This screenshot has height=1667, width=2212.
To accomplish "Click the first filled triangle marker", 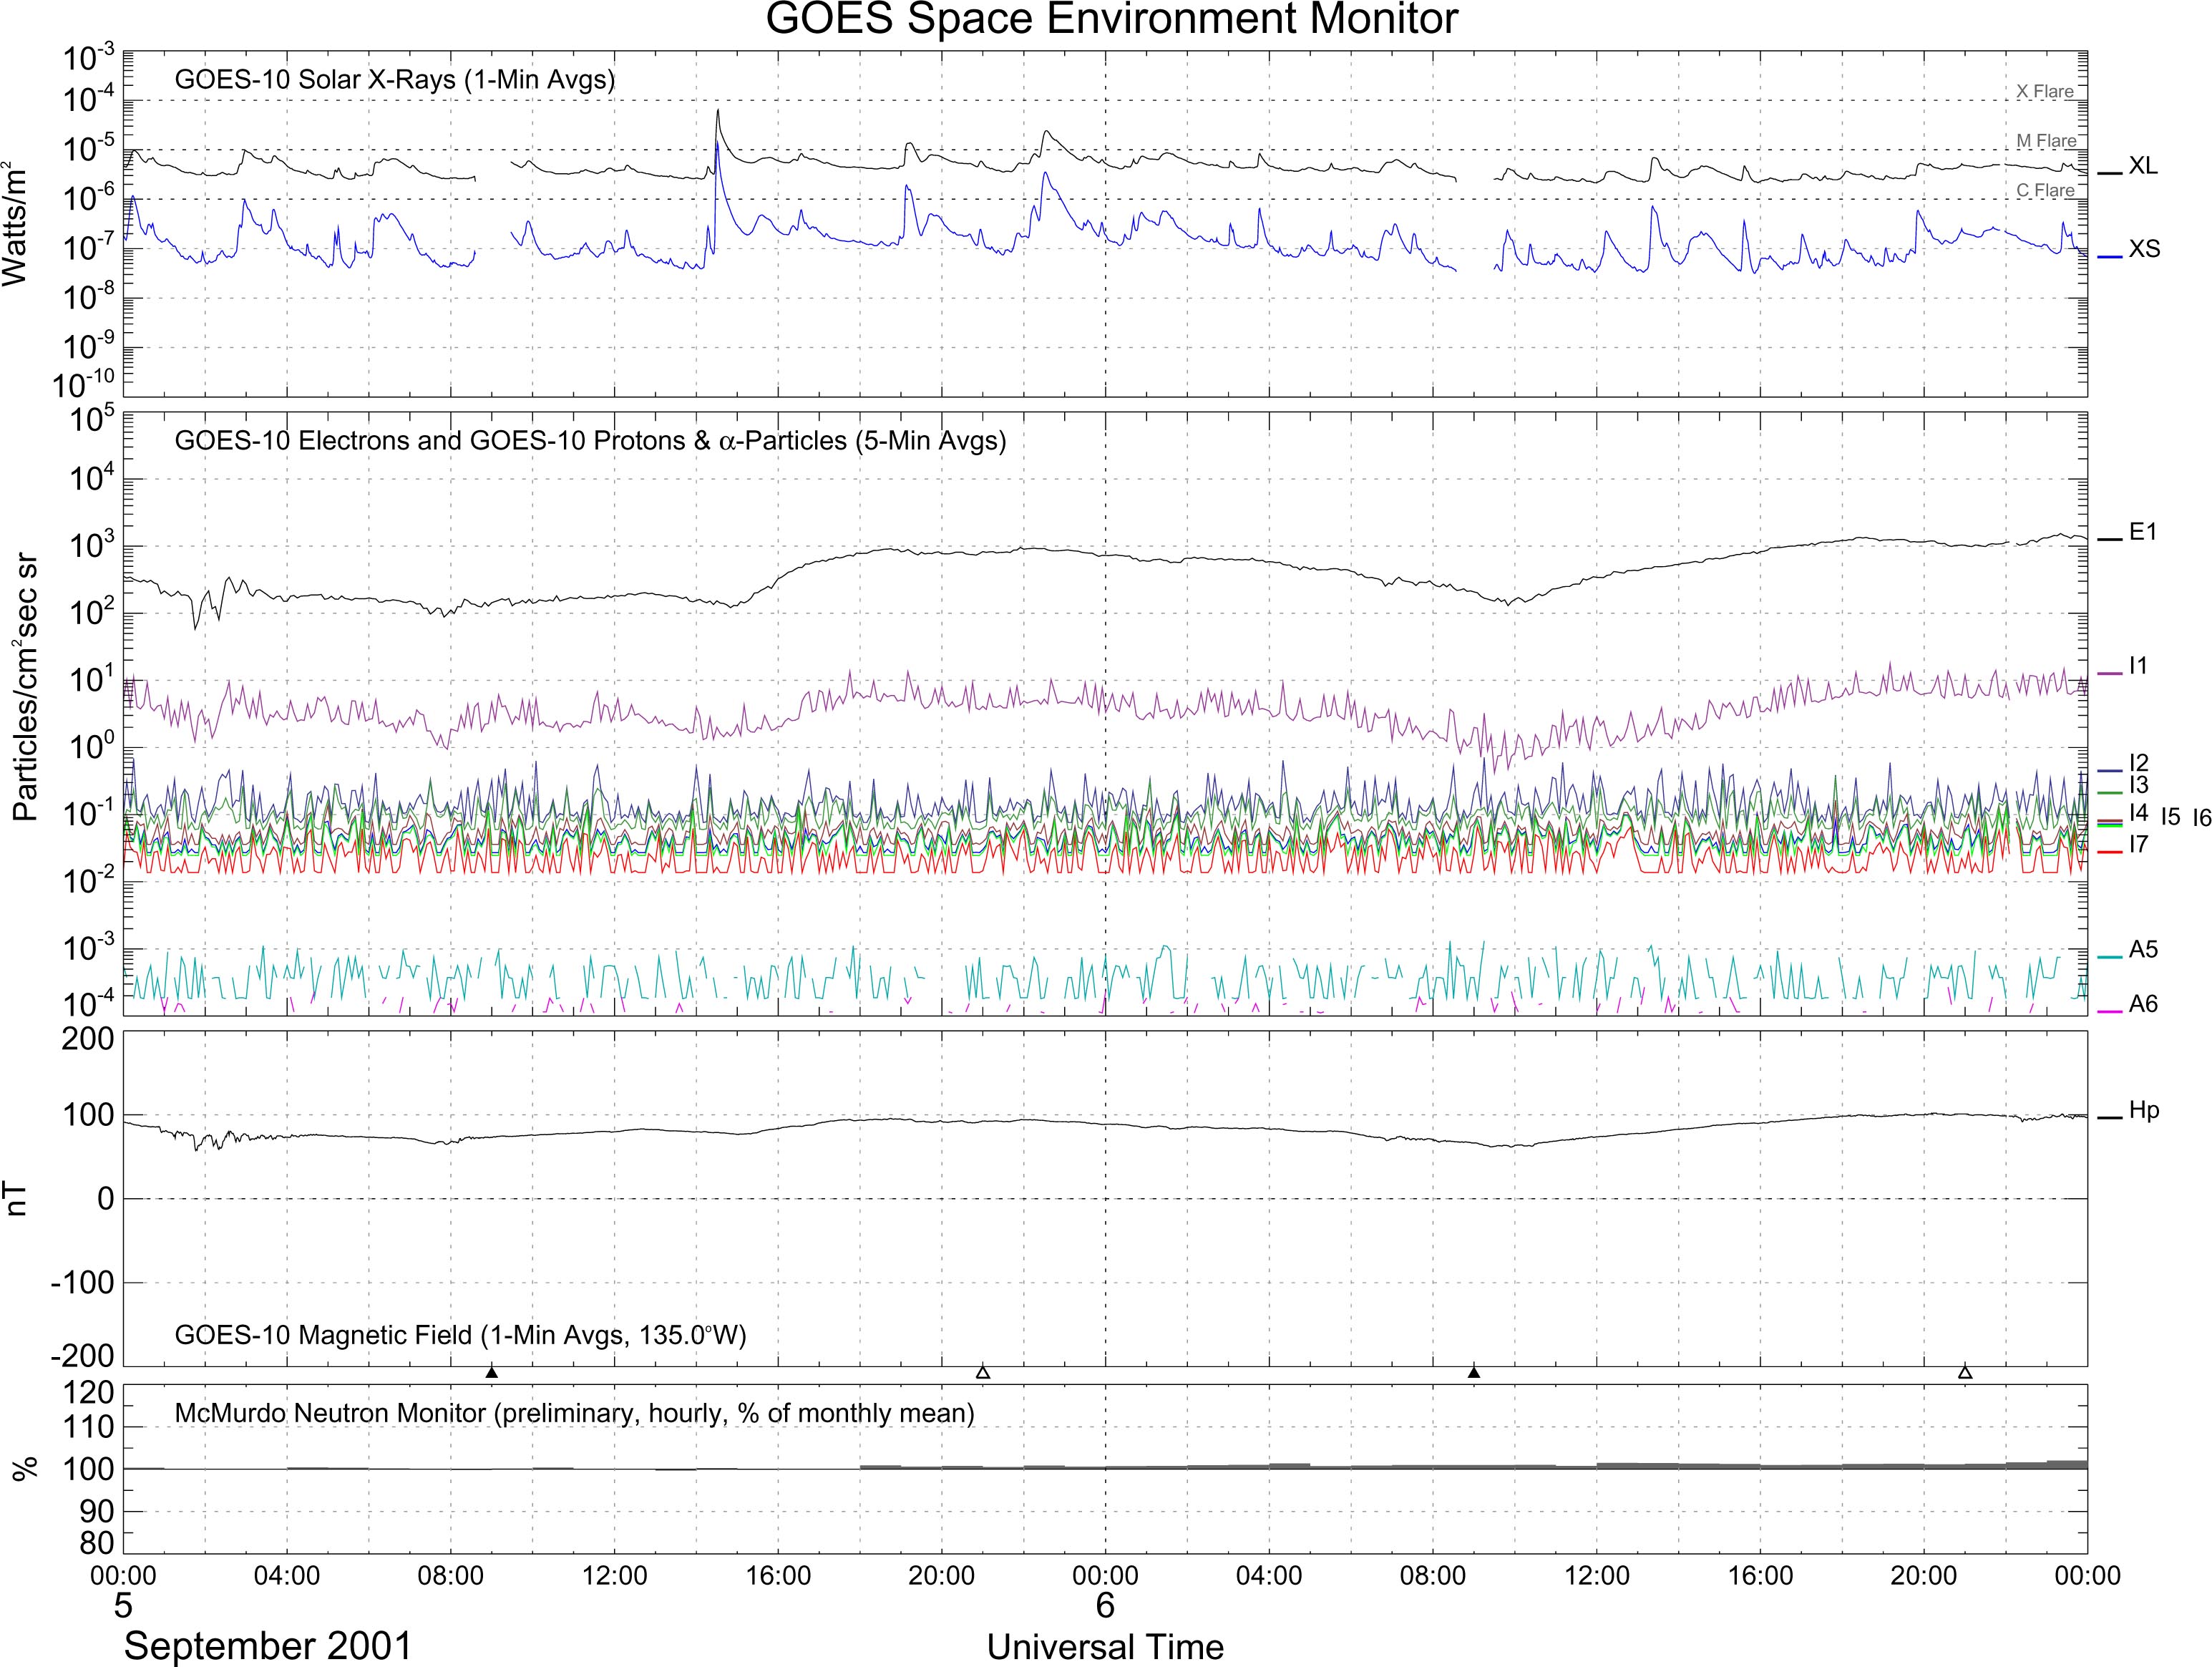I will 491,1372.
